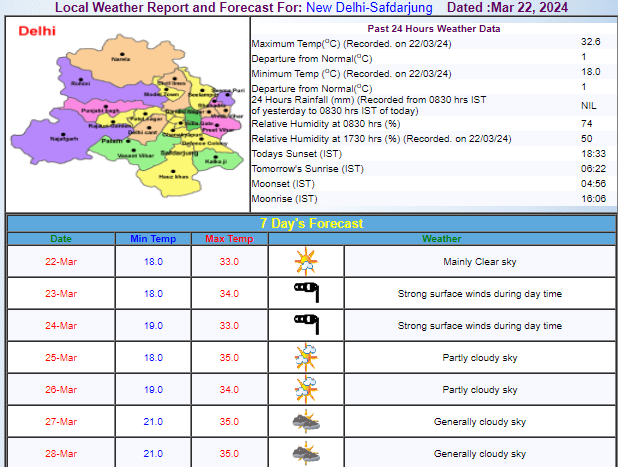
Task: Click the cloudy sky icon for 27-Mar
Action: point(305,421)
